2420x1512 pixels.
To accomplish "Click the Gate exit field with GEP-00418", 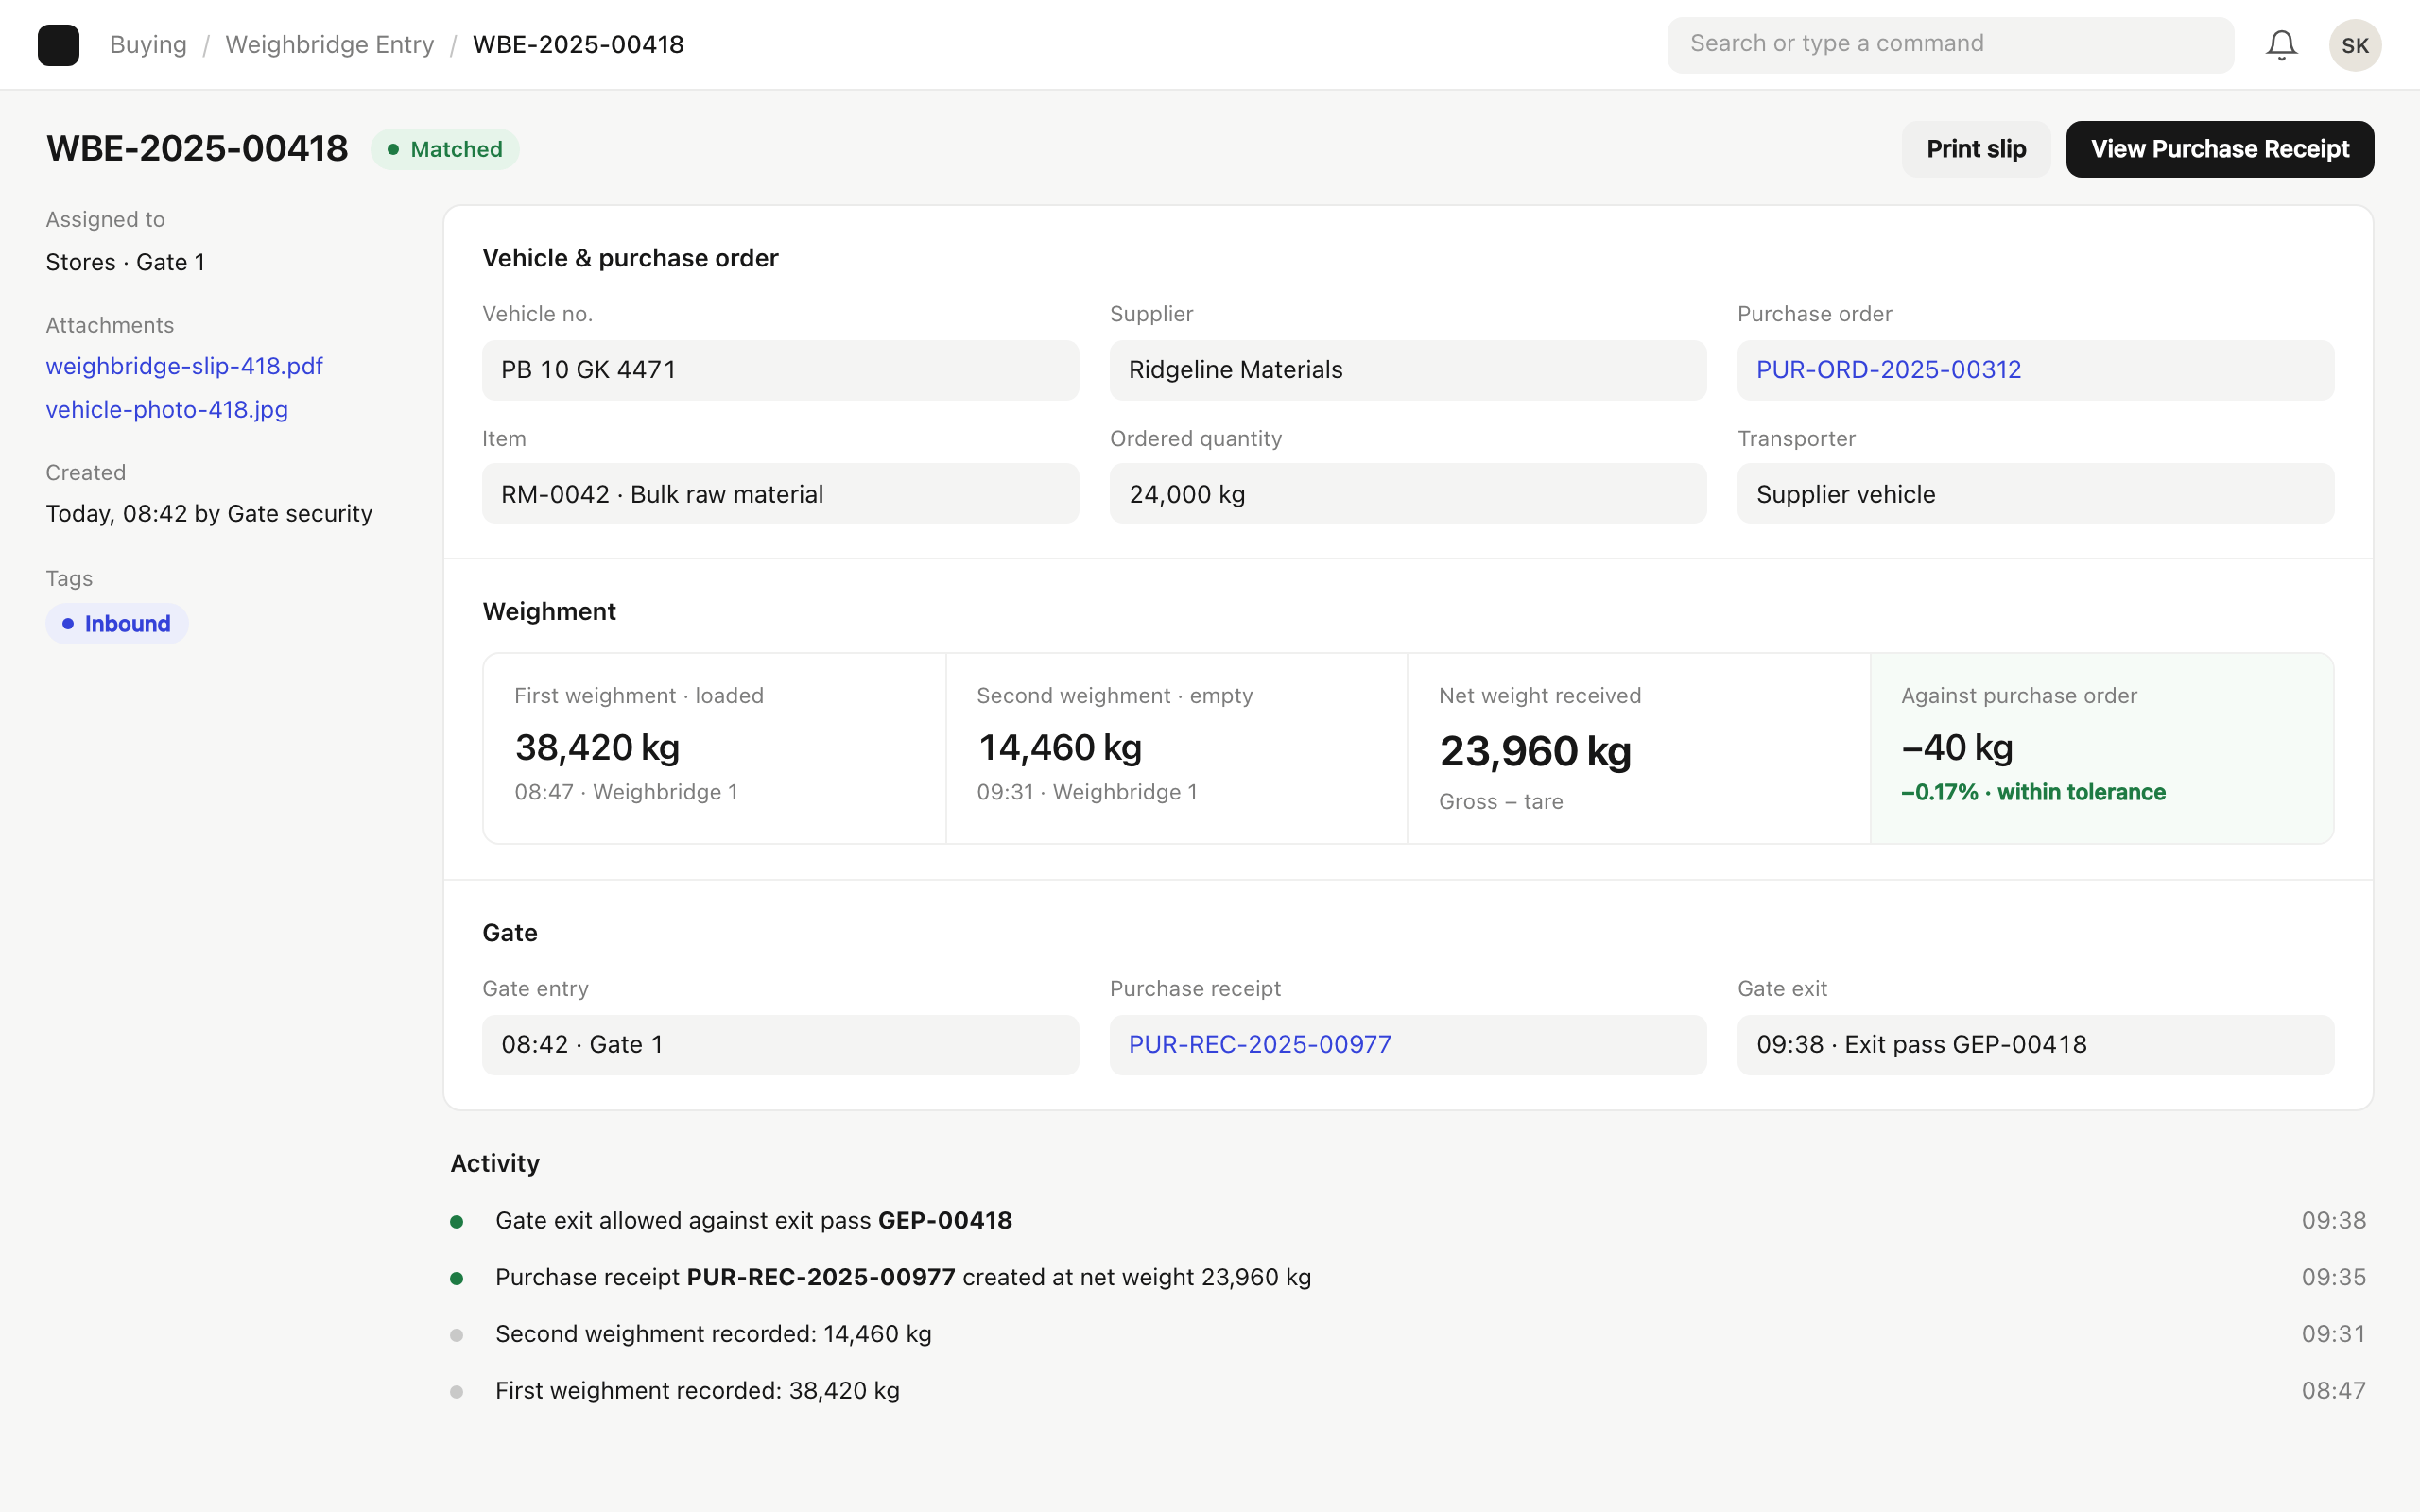I will (2035, 1045).
